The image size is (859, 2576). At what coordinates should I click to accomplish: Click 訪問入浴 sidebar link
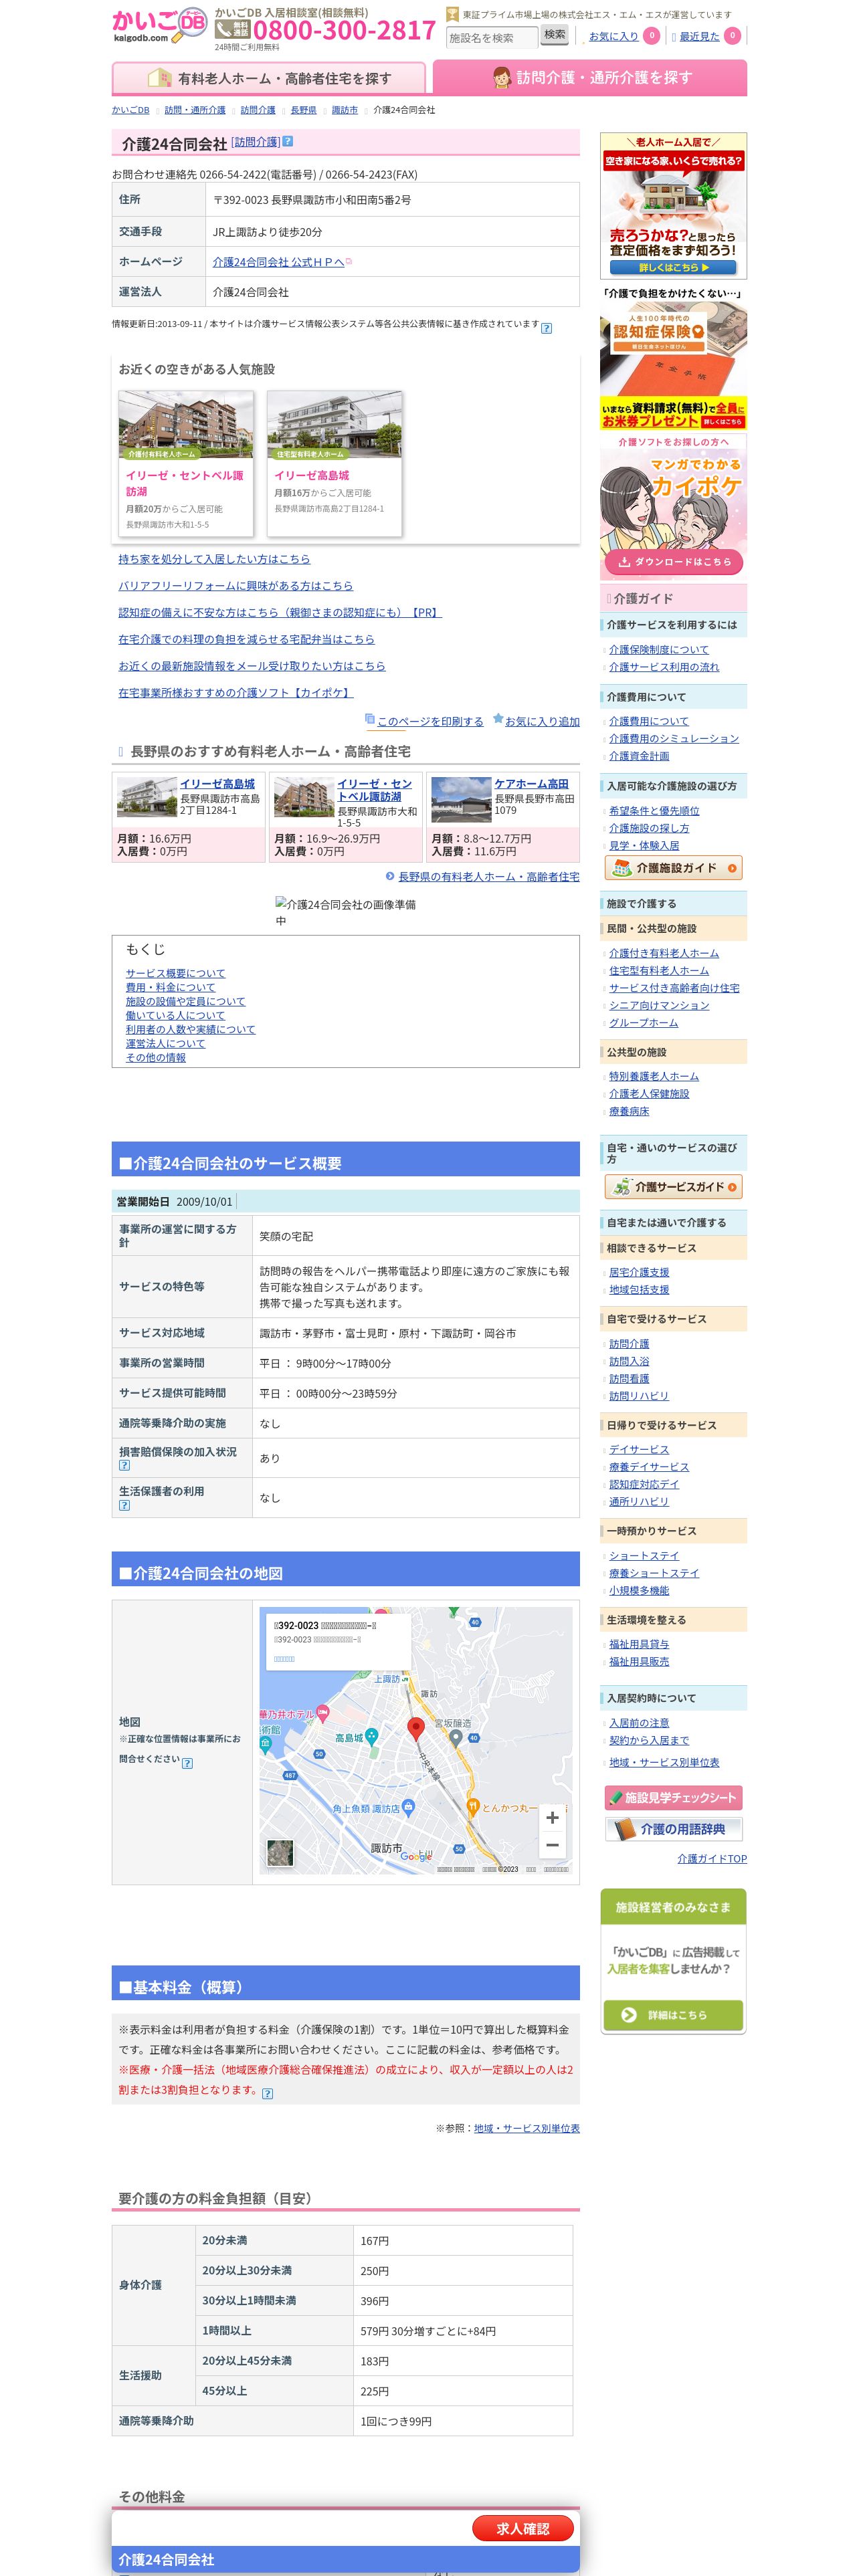629,1361
